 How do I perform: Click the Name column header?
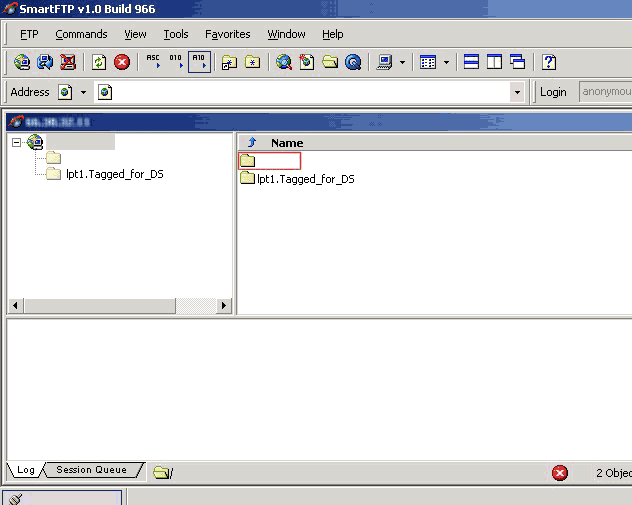[x=287, y=143]
